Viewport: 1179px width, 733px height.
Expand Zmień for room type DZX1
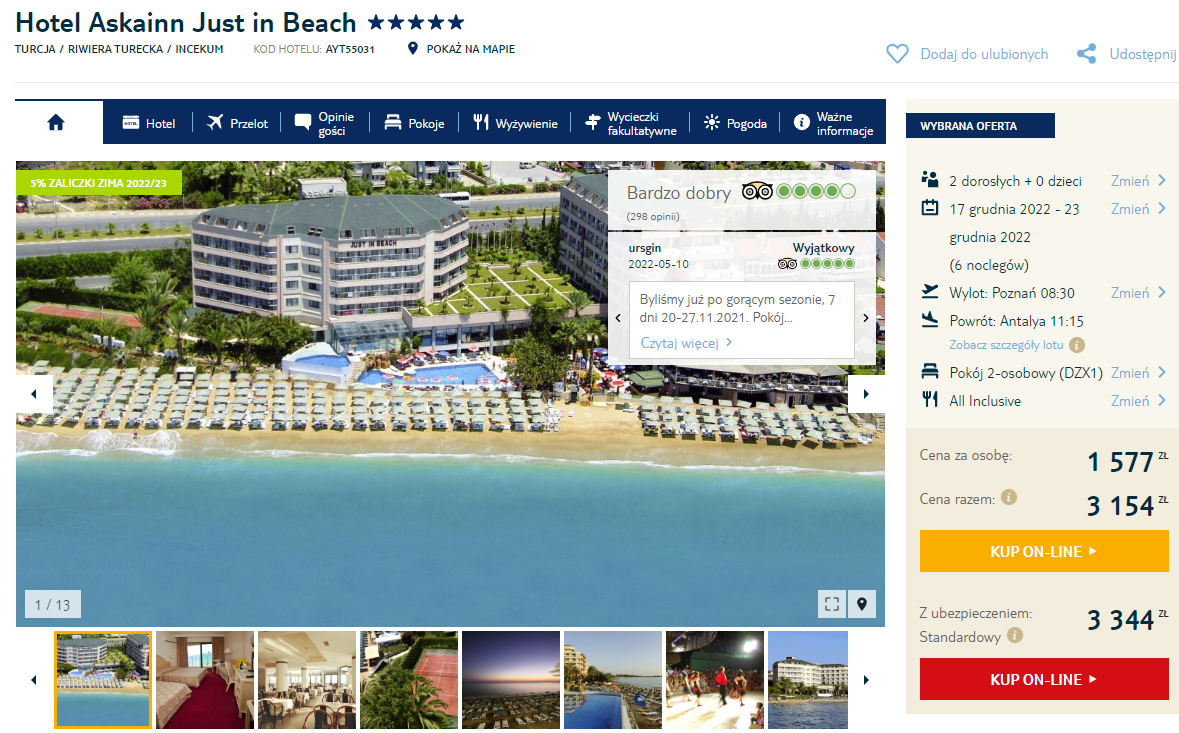(x=1138, y=373)
